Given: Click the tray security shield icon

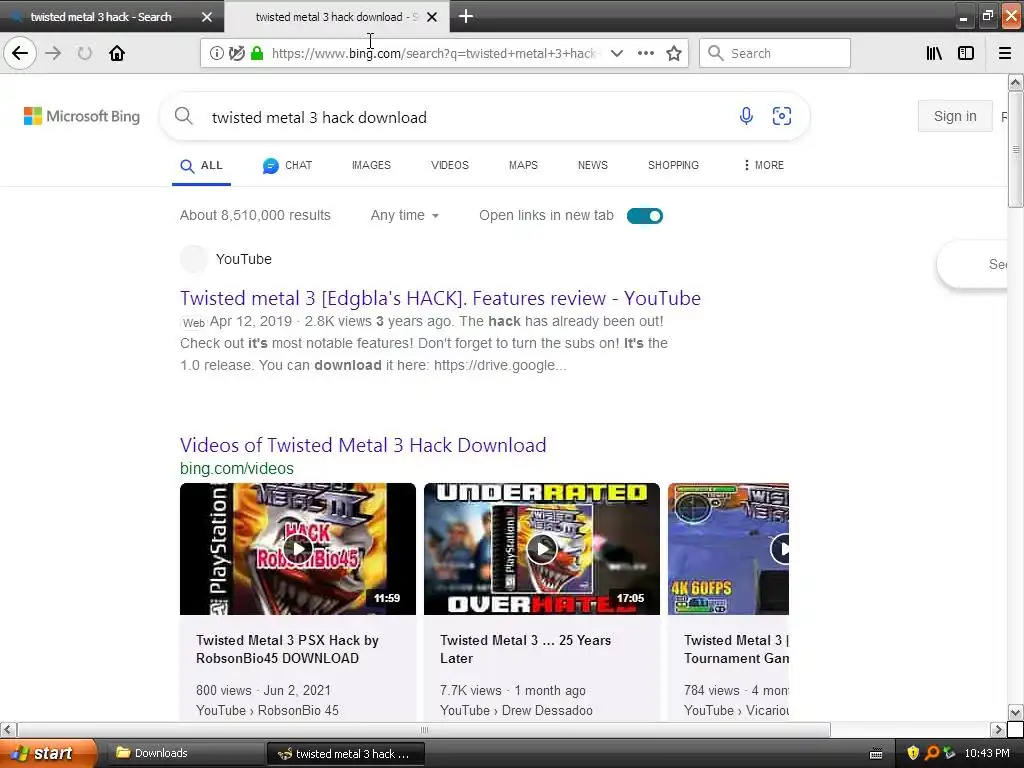Looking at the screenshot, I should click(913, 753).
